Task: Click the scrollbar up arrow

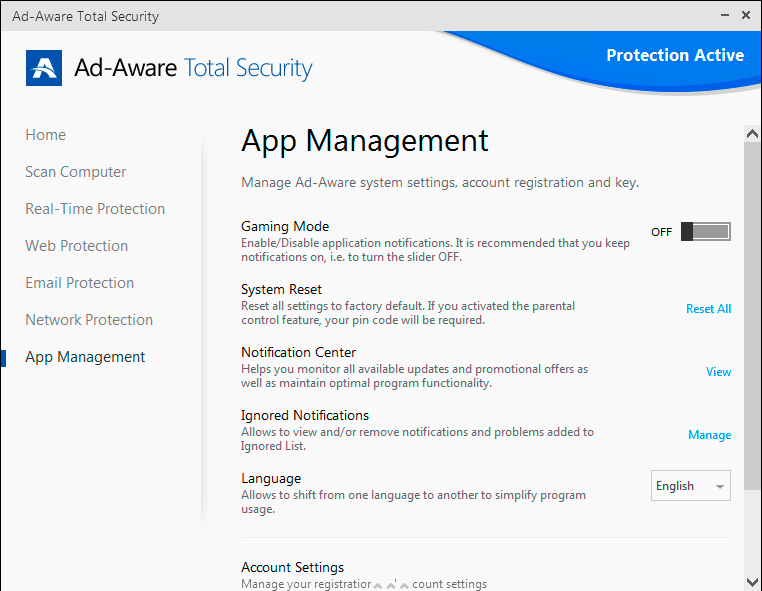Action: [752, 133]
